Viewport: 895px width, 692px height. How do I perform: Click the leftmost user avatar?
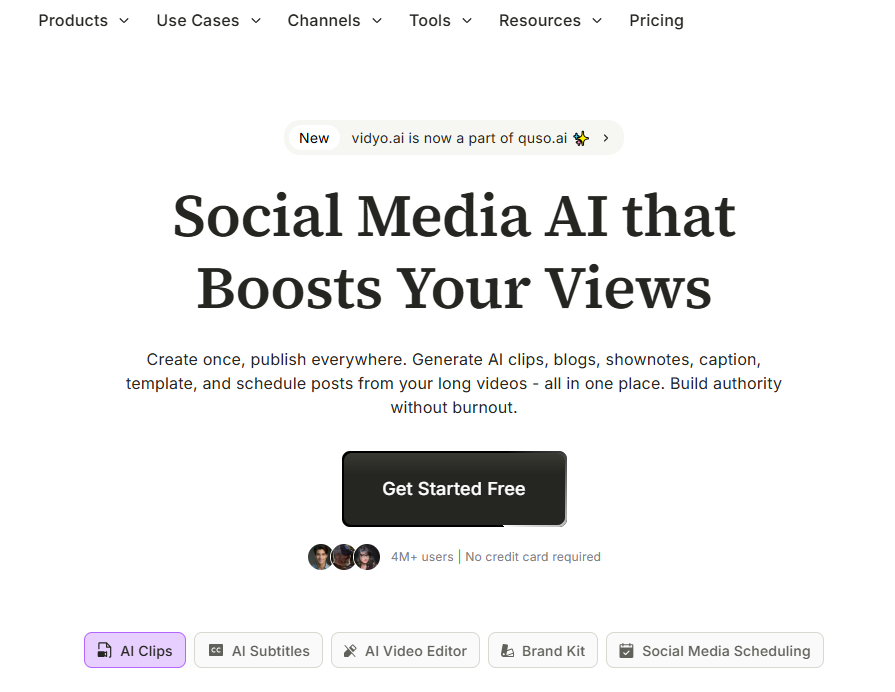320,557
